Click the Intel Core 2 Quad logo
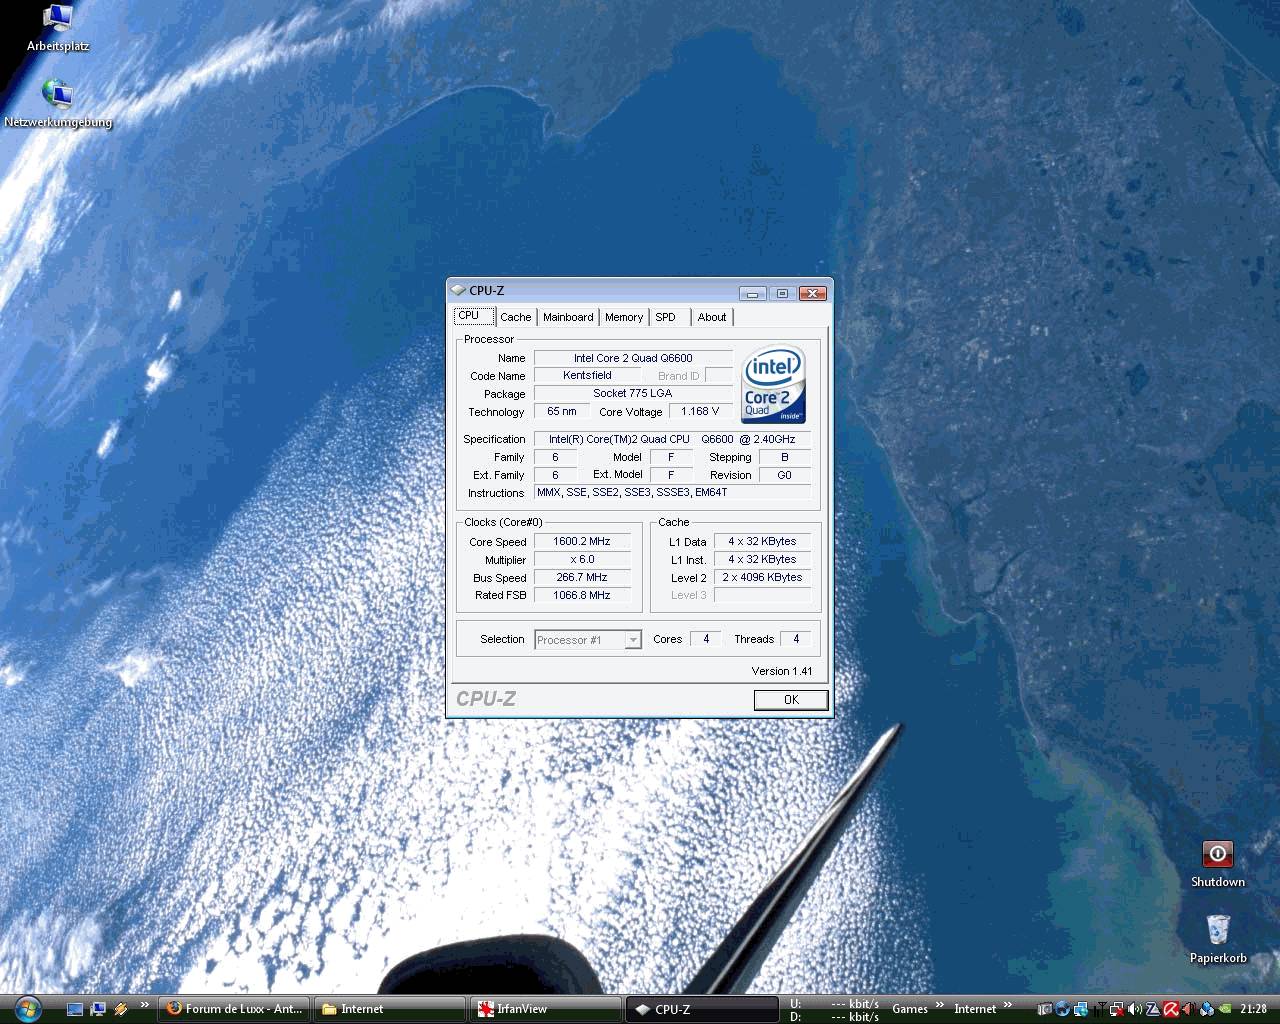The height and width of the screenshot is (1024, 1280). click(x=774, y=385)
